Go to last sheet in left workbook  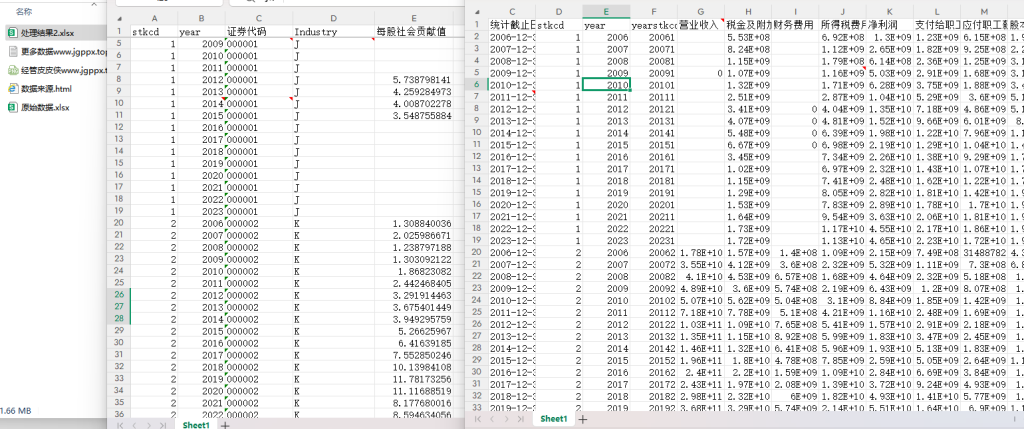pyautogui.click(x=164, y=425)
